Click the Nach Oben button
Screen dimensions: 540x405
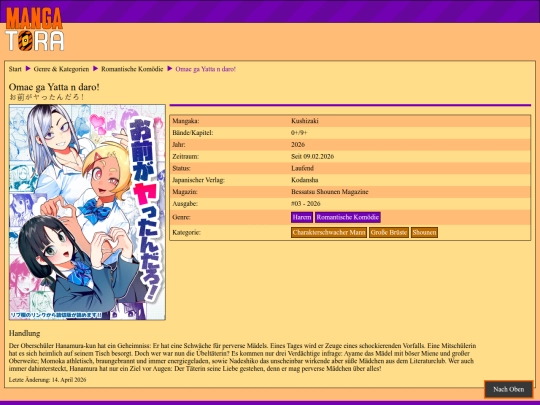509,390
